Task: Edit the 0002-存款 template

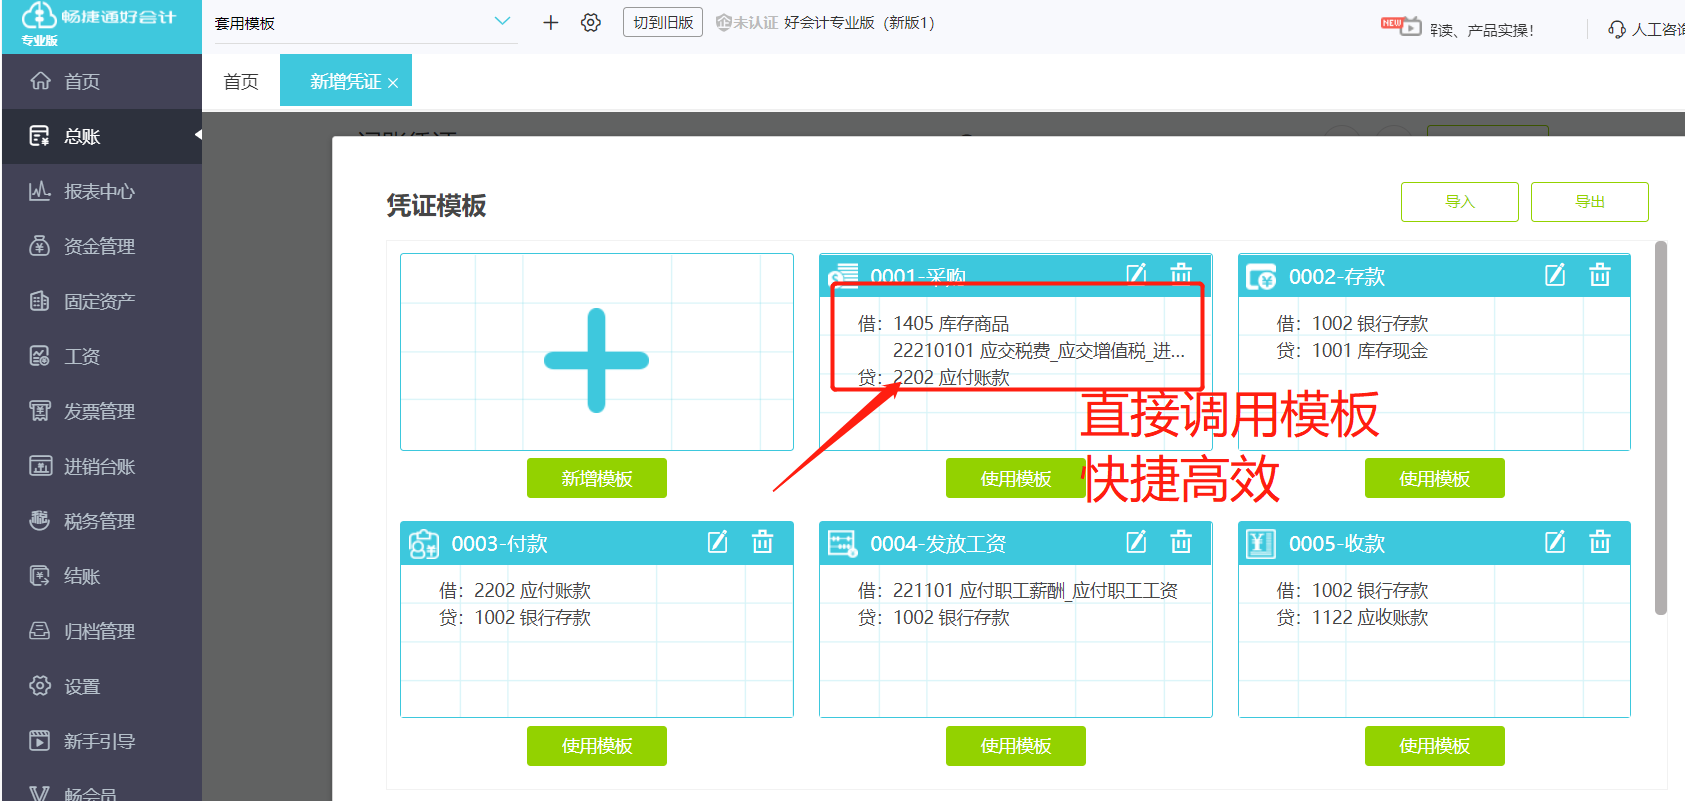Action: coord(1555,275)
